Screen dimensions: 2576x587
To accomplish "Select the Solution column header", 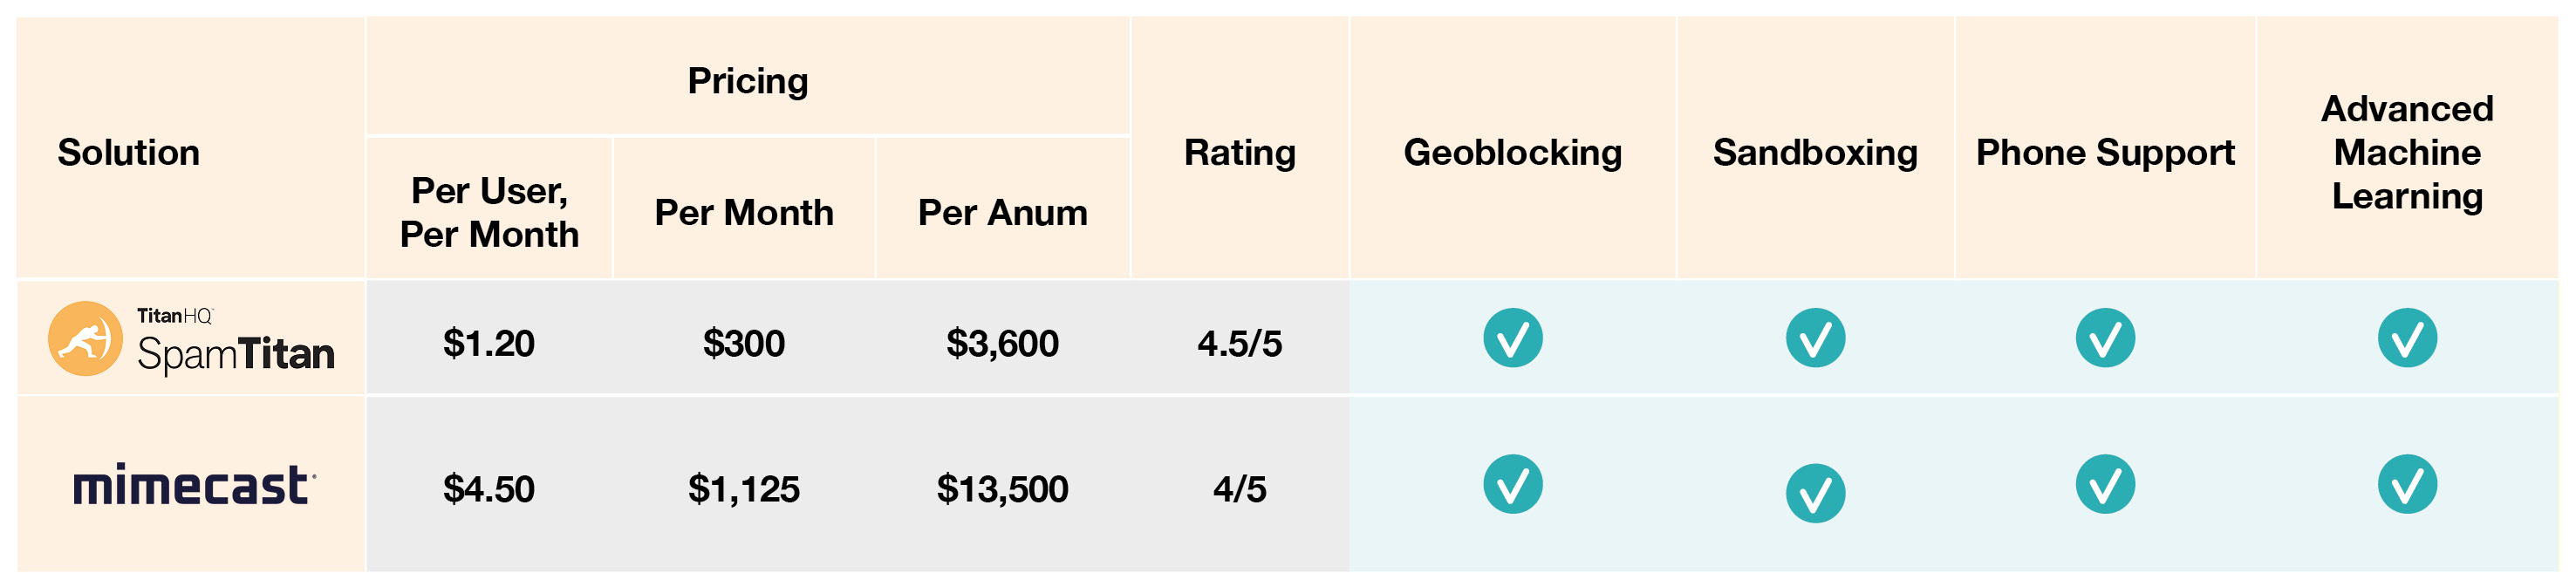I will coord(129,152).
